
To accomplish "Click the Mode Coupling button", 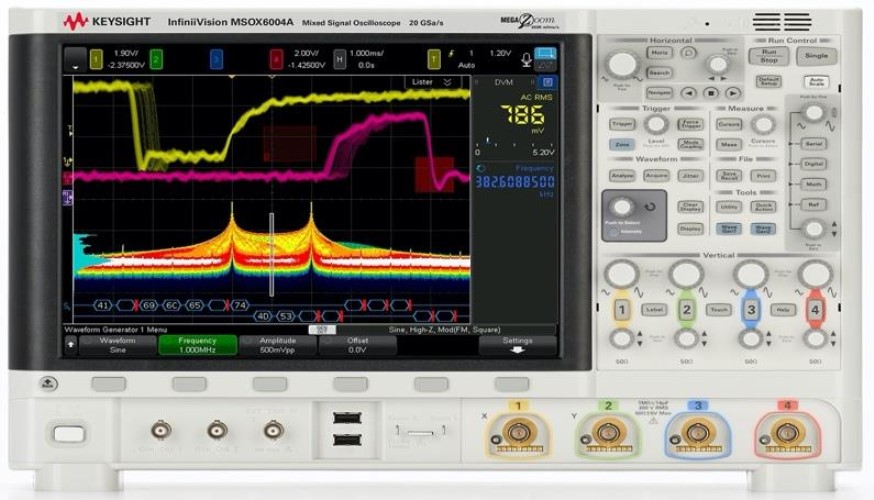I will [690, 144].
